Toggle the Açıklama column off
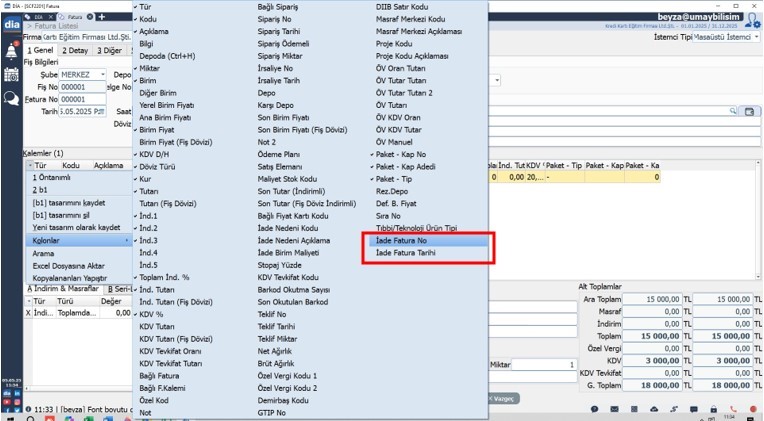The height and width of the screenshot is (421, 764). (x=157, y=30)
